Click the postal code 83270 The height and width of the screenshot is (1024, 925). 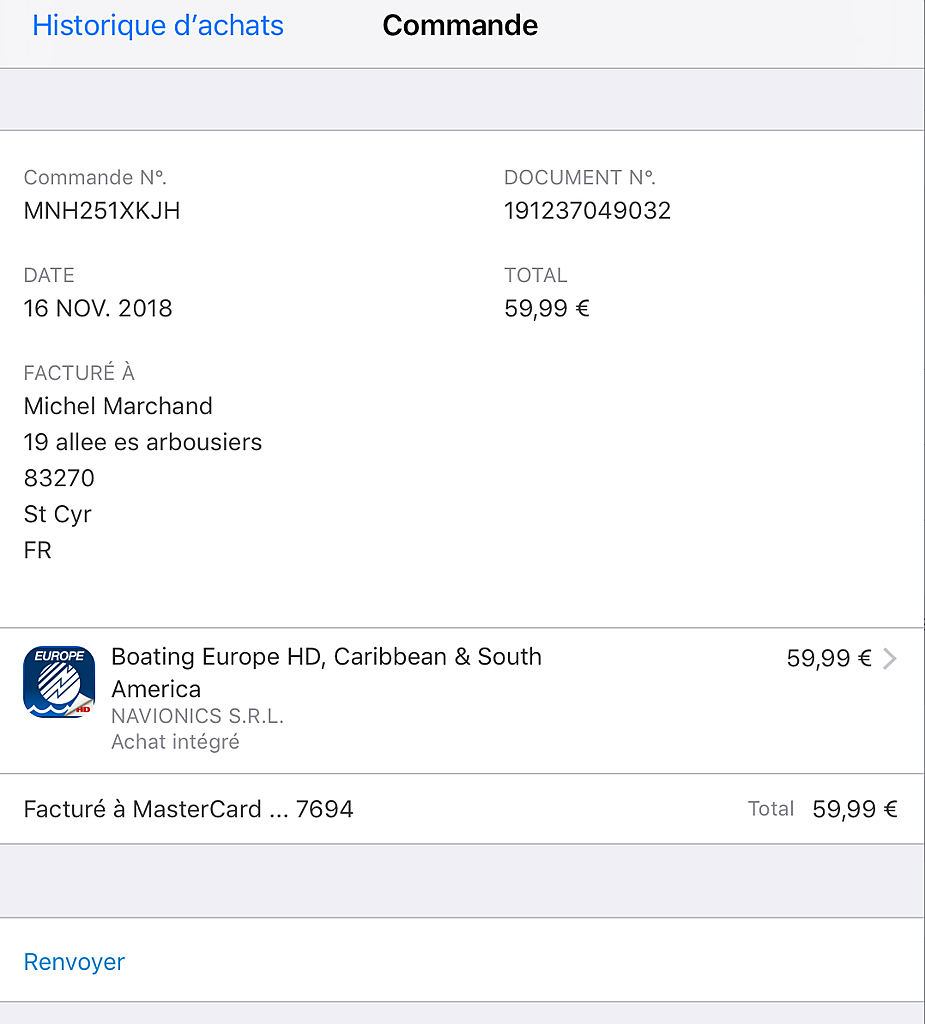click(x=59, y=478)
